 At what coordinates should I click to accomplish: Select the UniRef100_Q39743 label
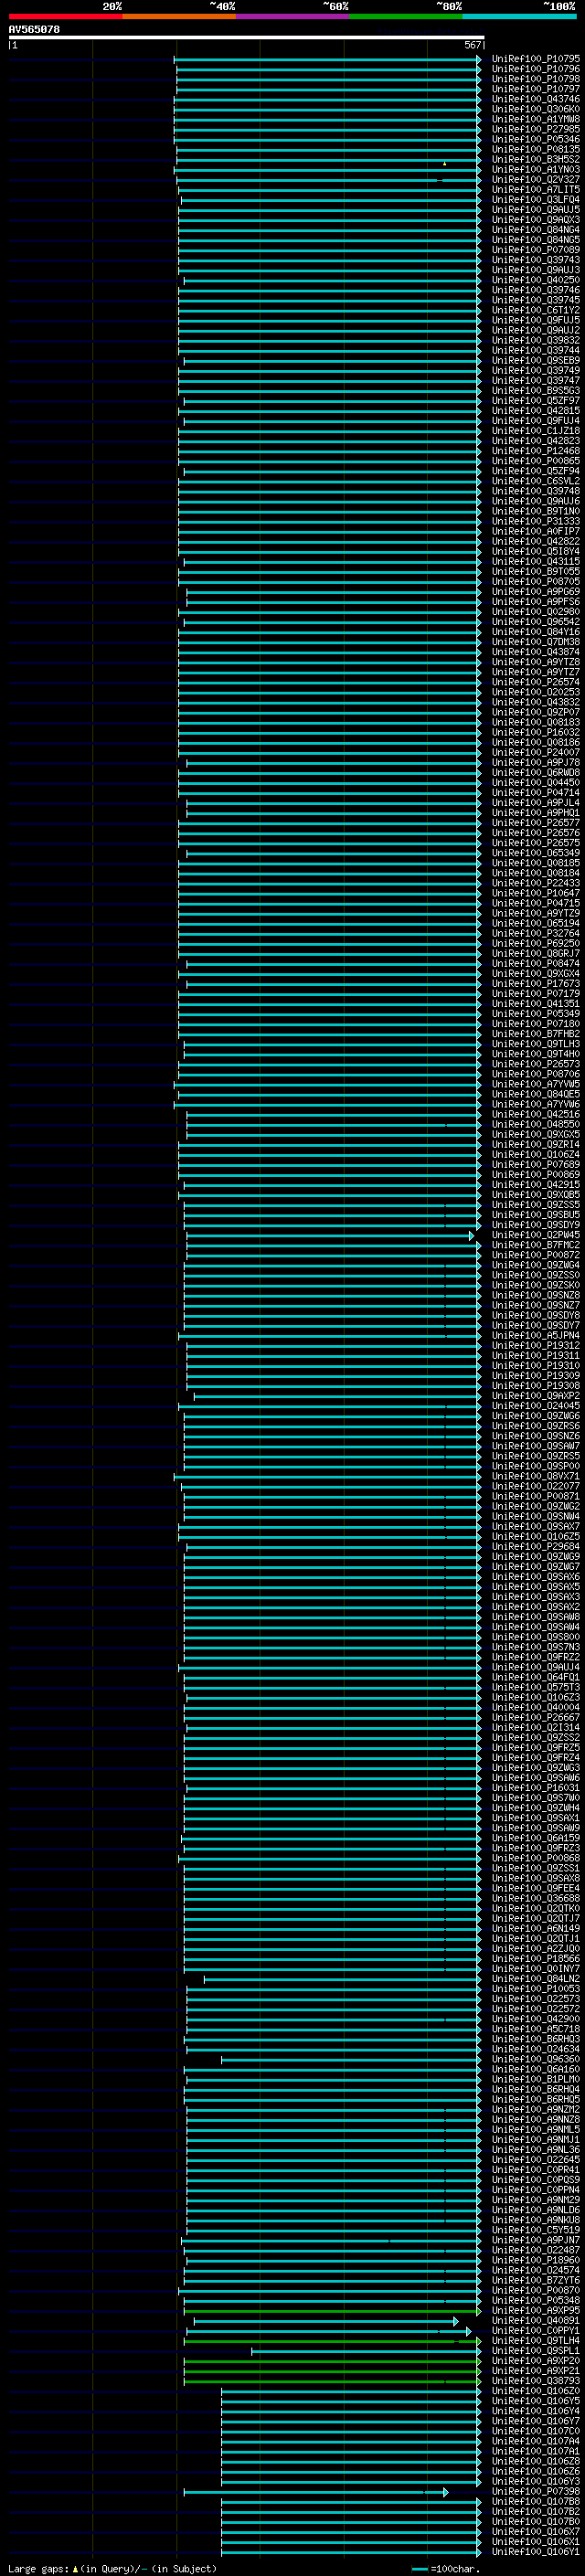pos(535,260)
